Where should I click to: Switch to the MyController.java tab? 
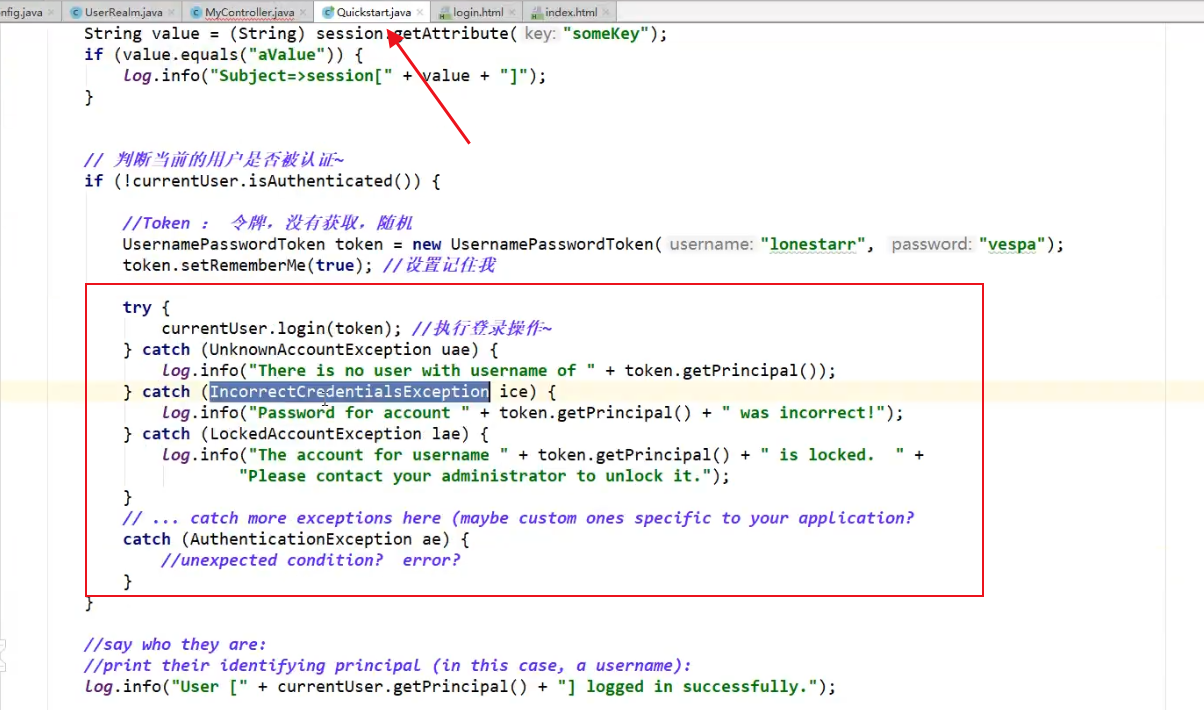[249, 12]
